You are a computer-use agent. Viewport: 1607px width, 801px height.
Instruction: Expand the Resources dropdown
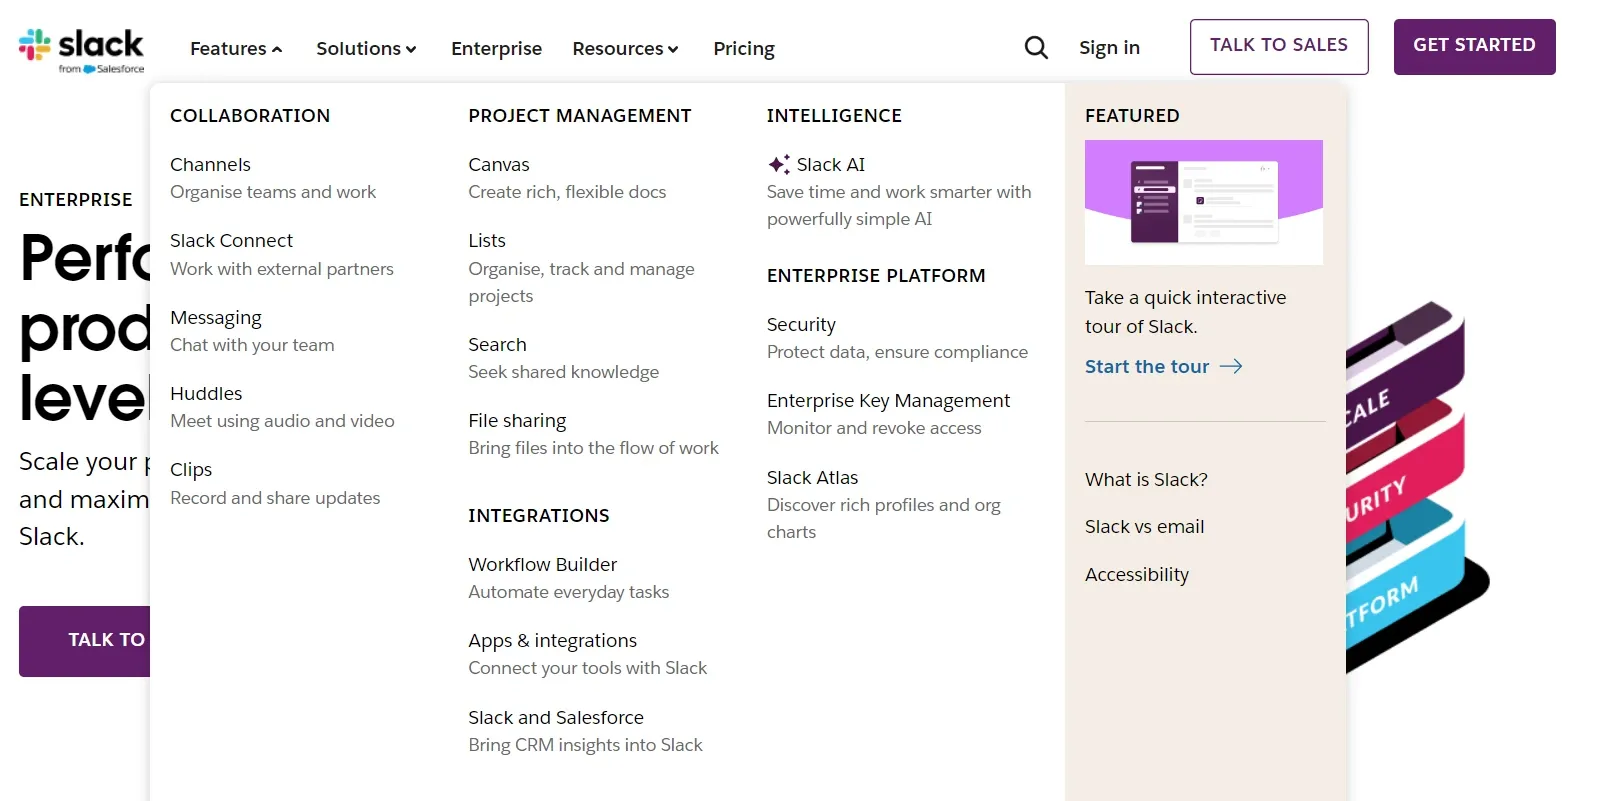click(625, 48)
